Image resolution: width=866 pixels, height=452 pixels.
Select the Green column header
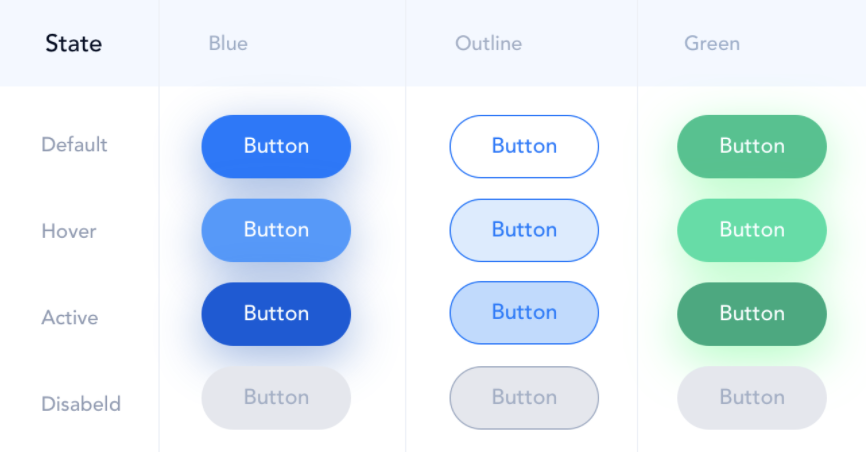pos(712,43)
